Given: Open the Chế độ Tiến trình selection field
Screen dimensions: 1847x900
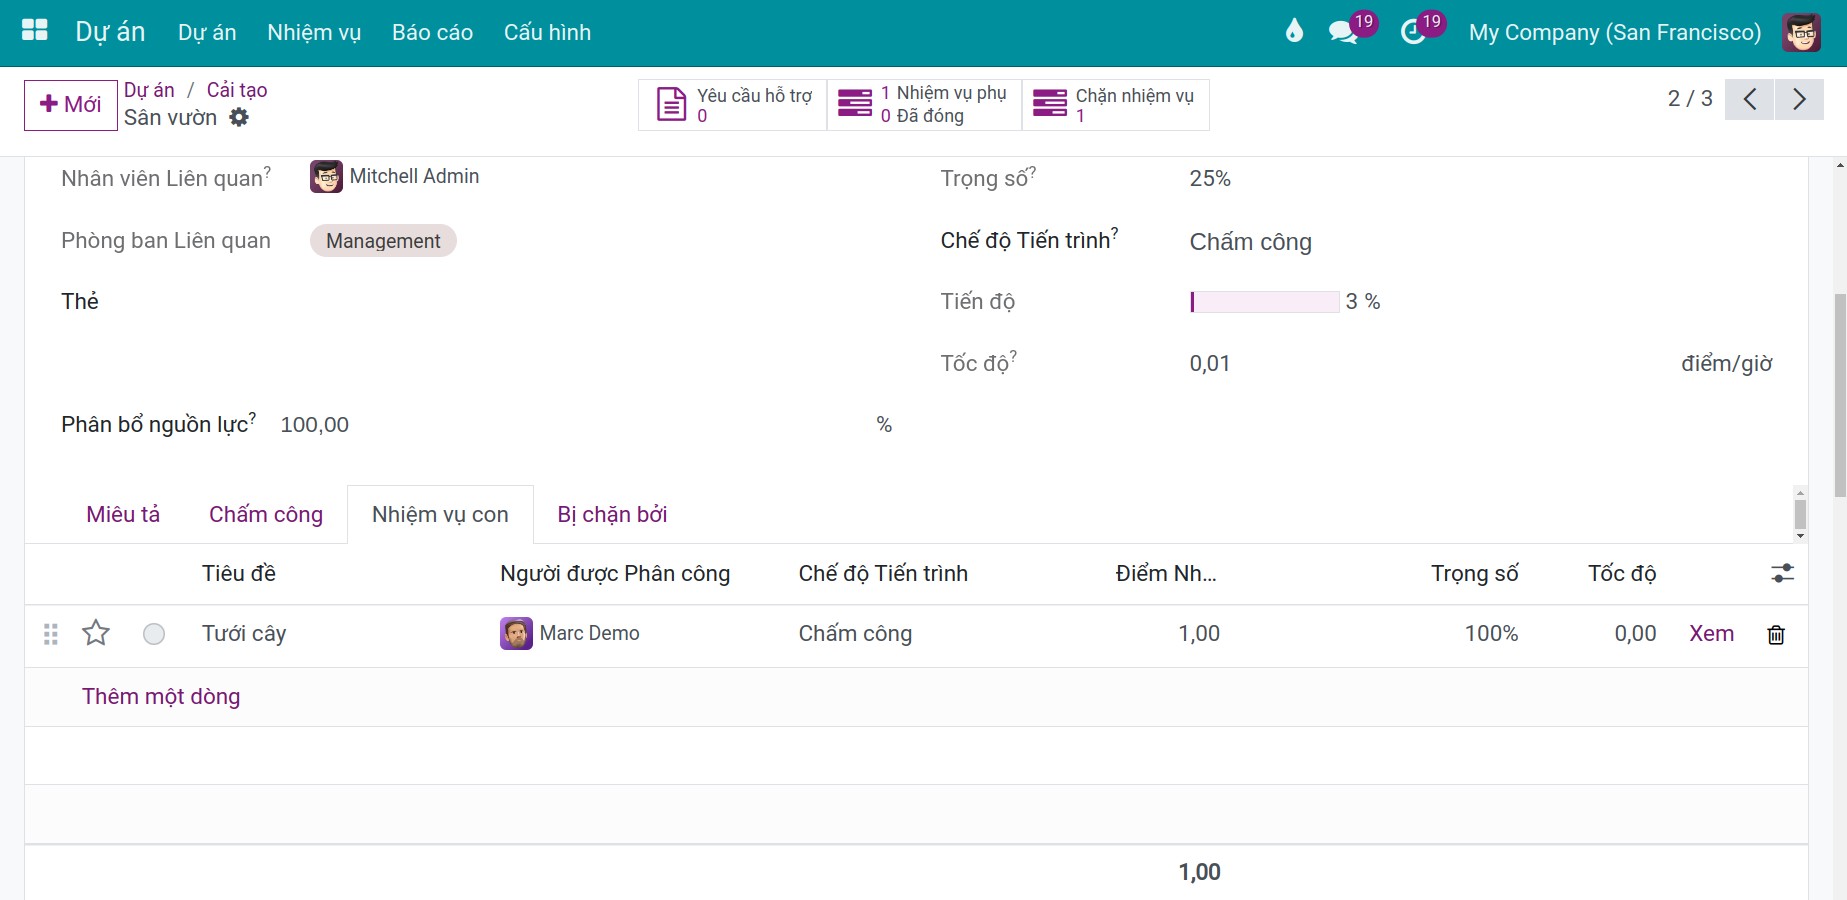Looking at the screenshot, I should [x=1480, y=242].
